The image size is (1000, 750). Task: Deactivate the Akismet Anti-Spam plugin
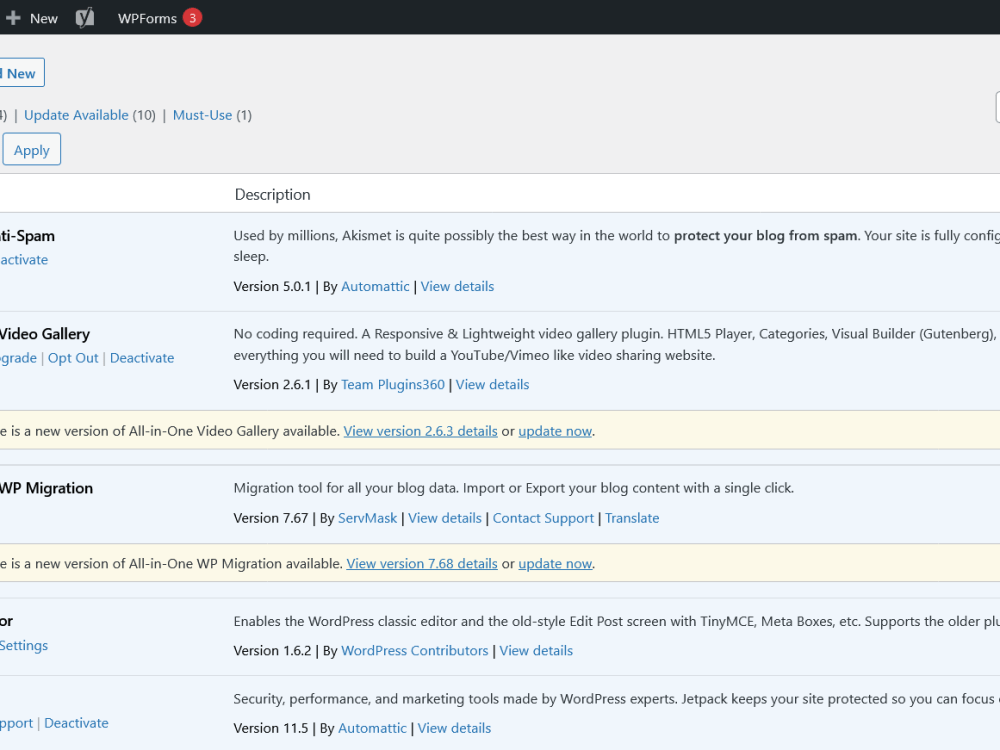point(24,260)
